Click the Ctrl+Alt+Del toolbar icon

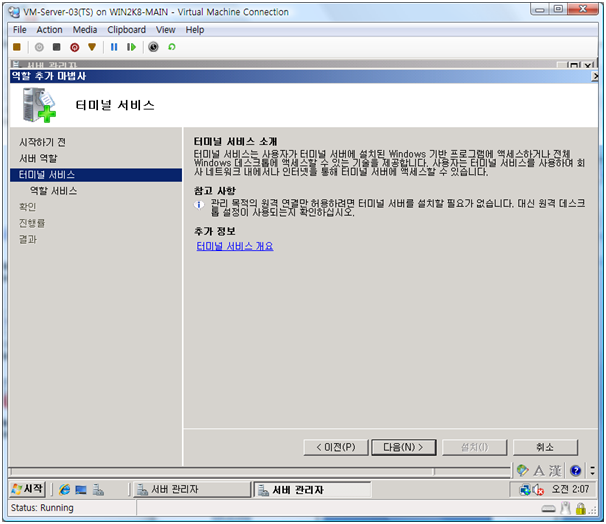(x=17, y=47)
